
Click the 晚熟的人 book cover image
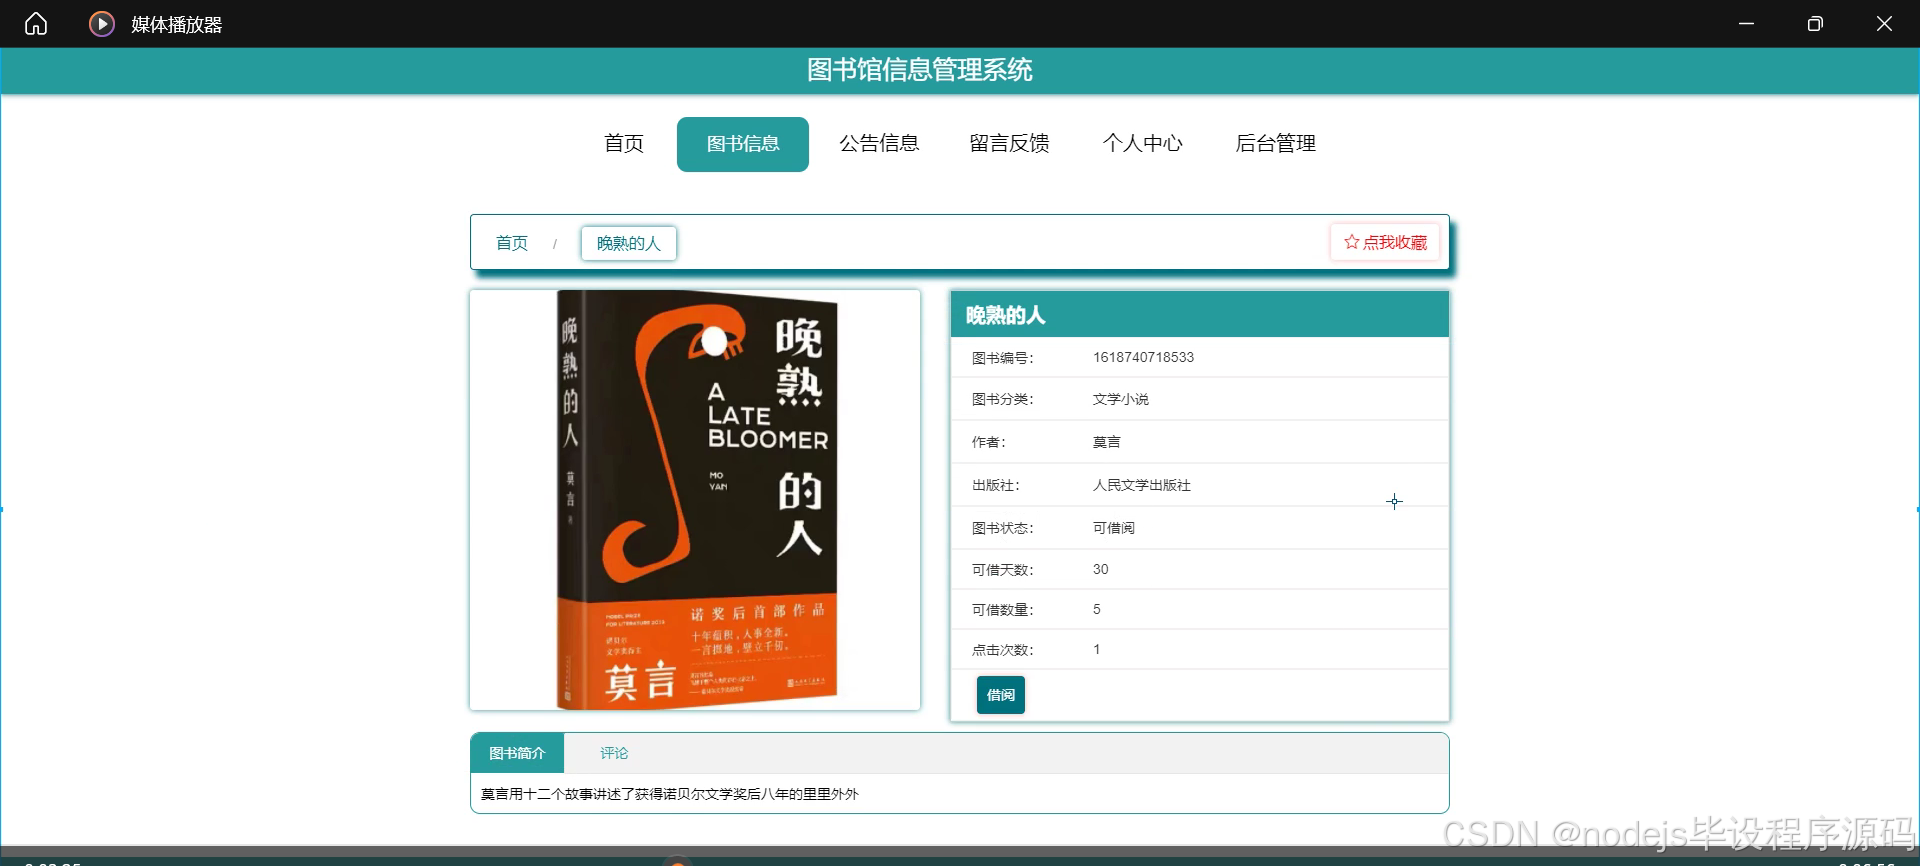[697, 500]
